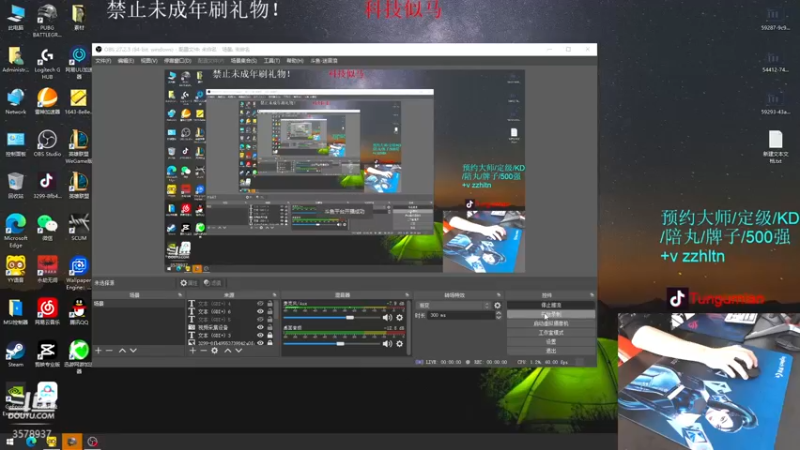Lock the 文本 (GDI+) 4 source
Image resolution: width=800 pixels, height=450 pixels.
[270, 304]
